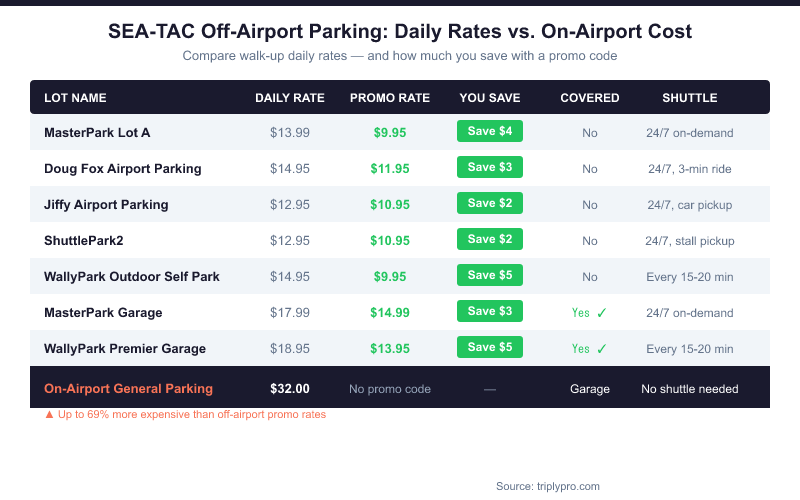800x500 pixels.
Task: Click covered checkmark for MasterPark Garage
Action: pos(601,313)
